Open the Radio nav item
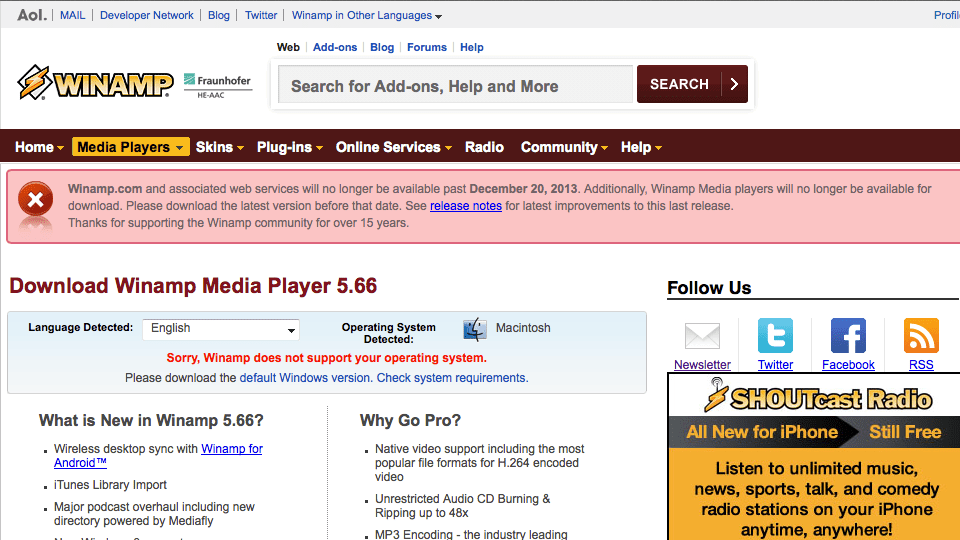 coord(484,147)
